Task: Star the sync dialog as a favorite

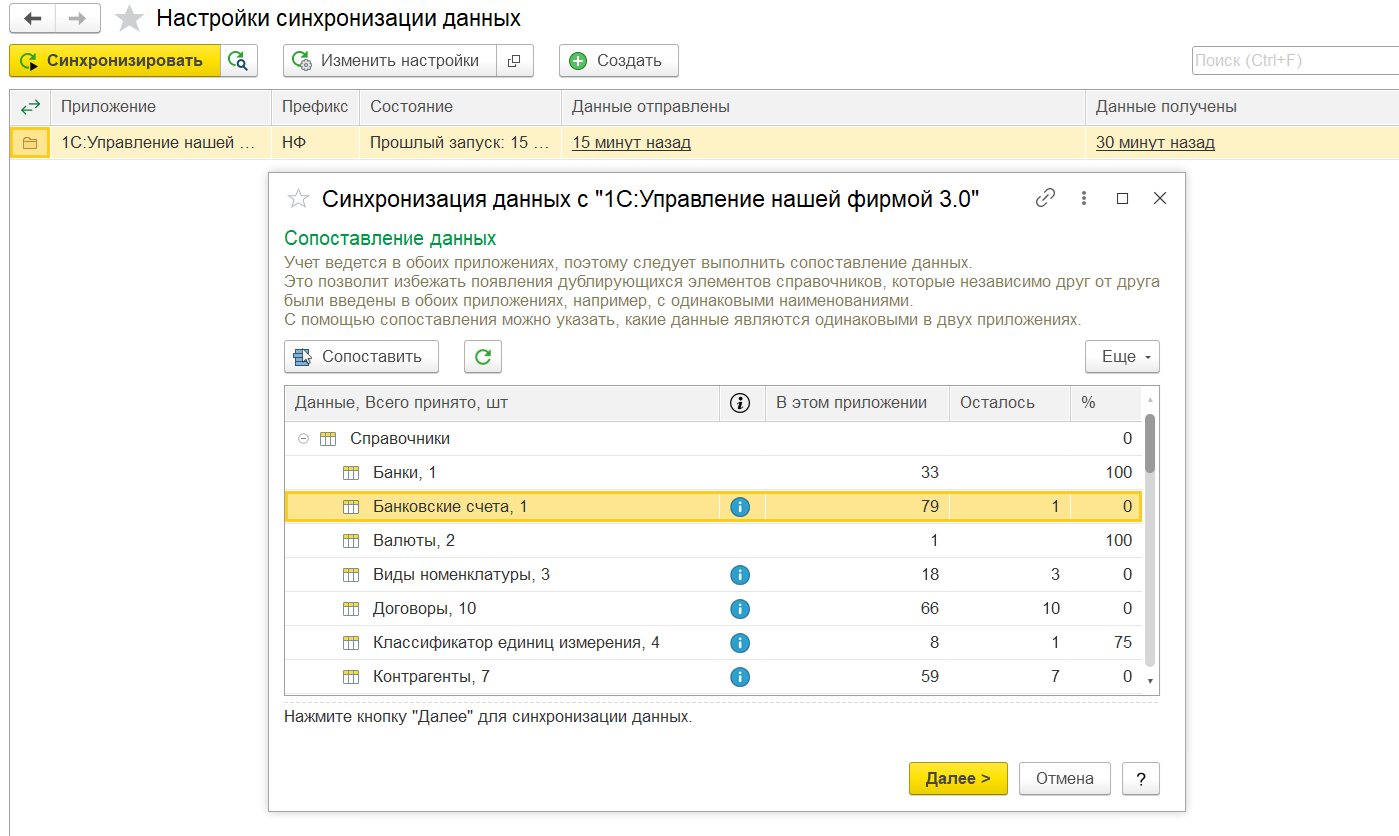Action: (298, 199)
